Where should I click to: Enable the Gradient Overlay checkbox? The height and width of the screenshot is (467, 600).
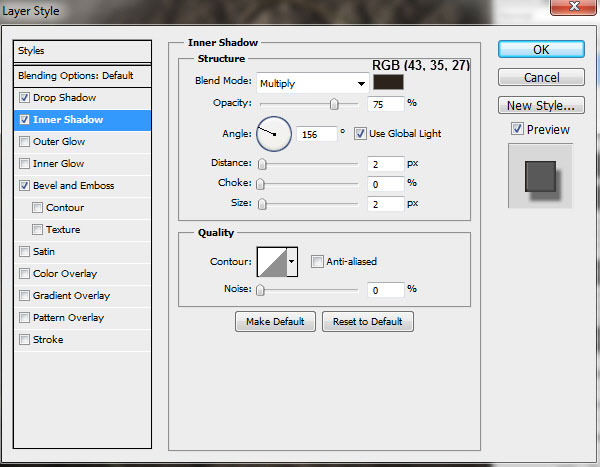[x=24, y=296]
